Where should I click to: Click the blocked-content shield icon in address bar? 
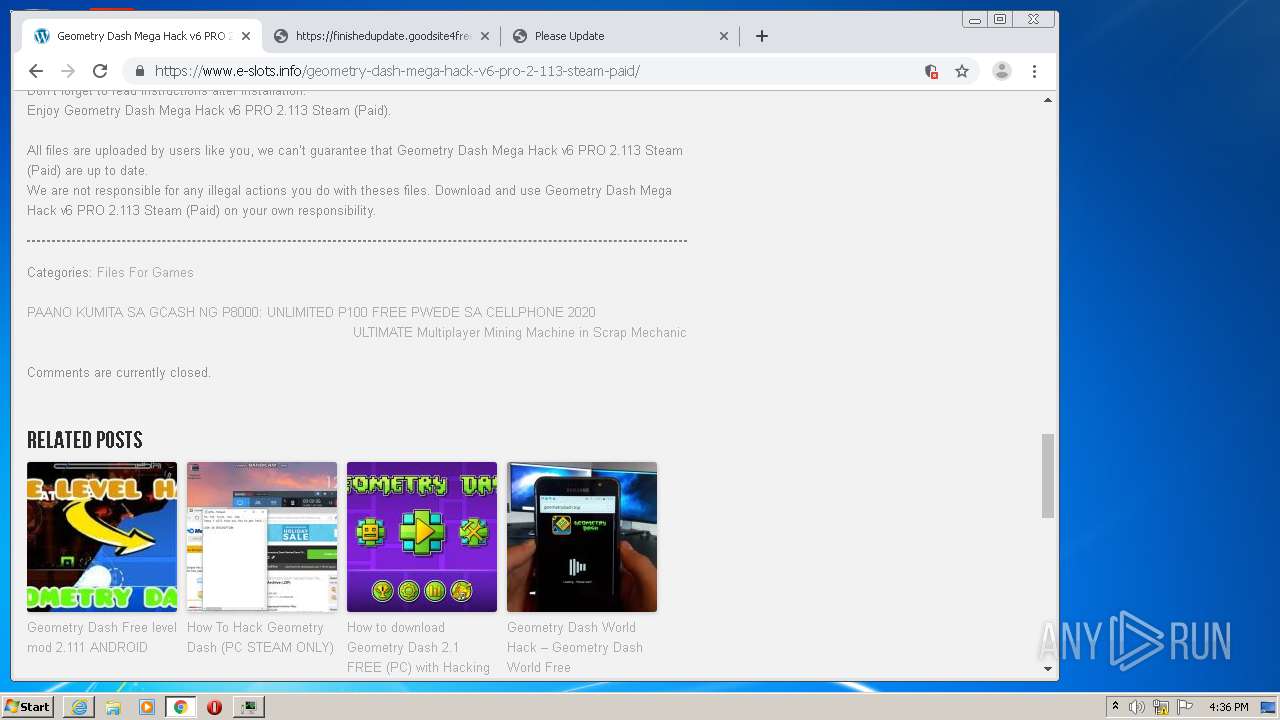[x=931, y=71]
